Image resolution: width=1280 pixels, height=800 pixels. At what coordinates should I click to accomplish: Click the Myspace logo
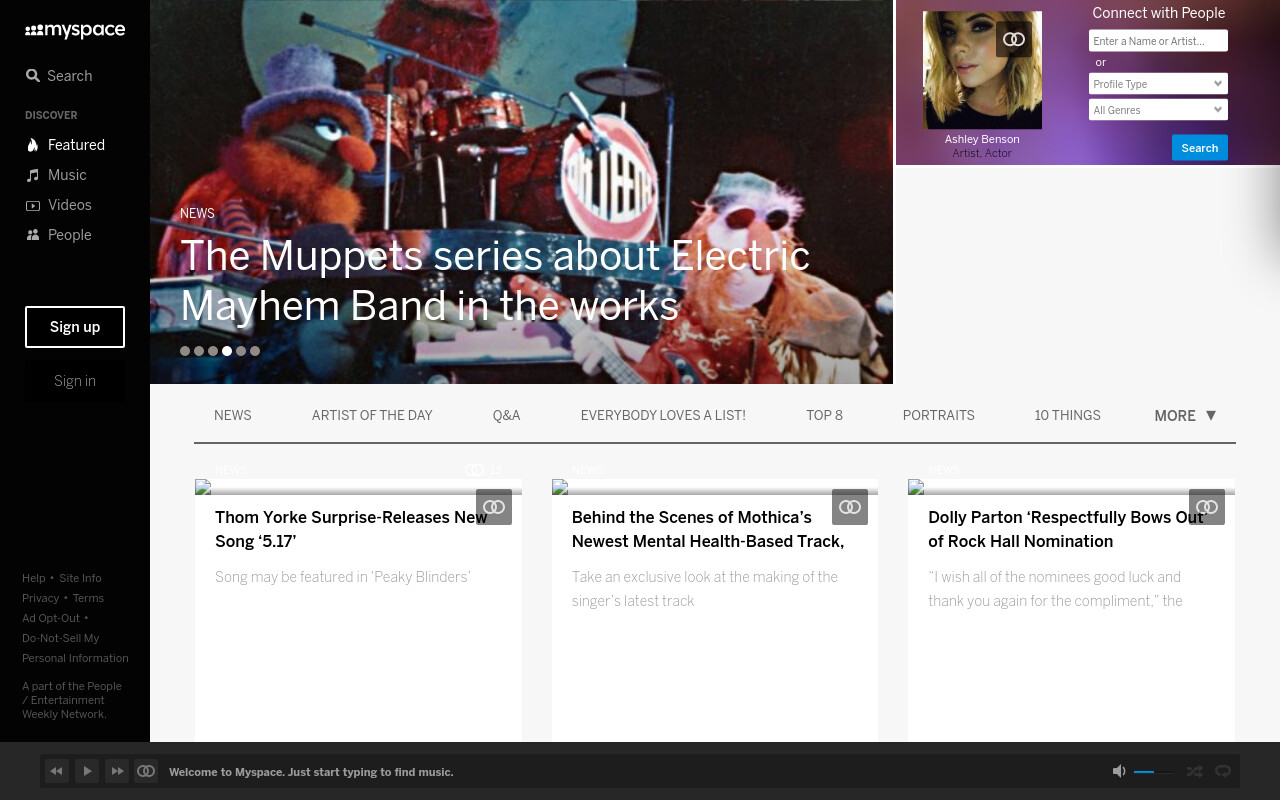(x=75, y=31)
